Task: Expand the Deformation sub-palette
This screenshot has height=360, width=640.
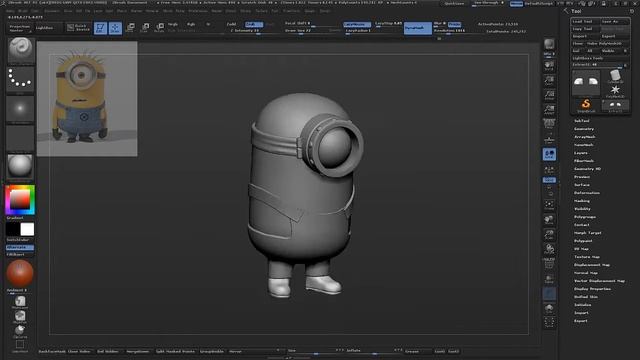Action: pyautogui.click(x=587, y=193)
